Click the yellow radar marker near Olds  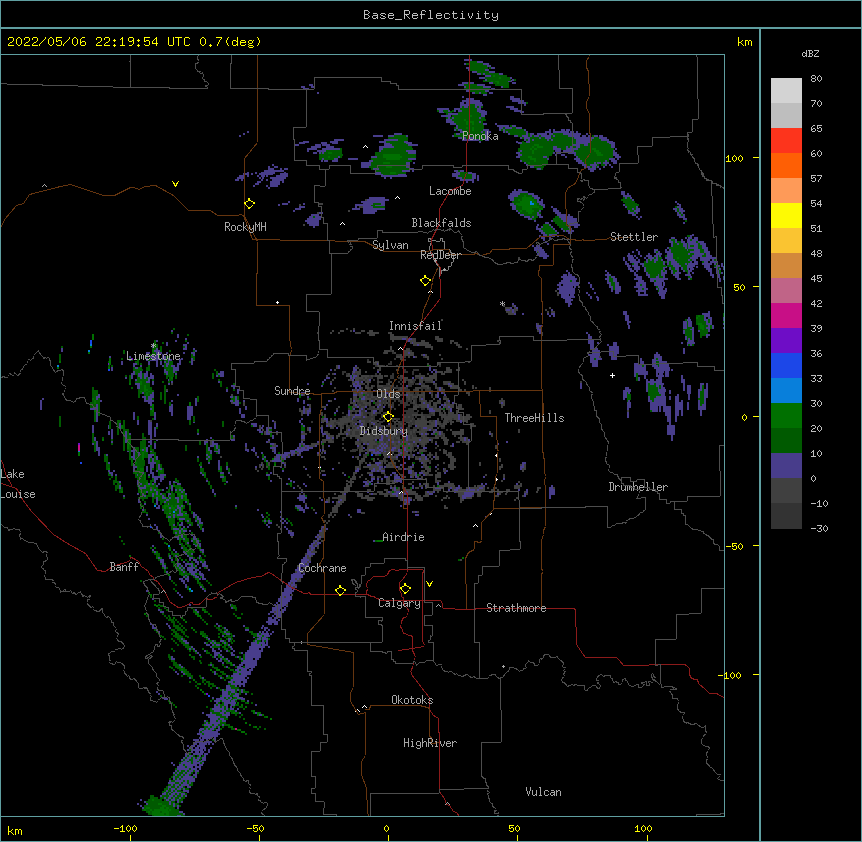click(x=388, y=417)
